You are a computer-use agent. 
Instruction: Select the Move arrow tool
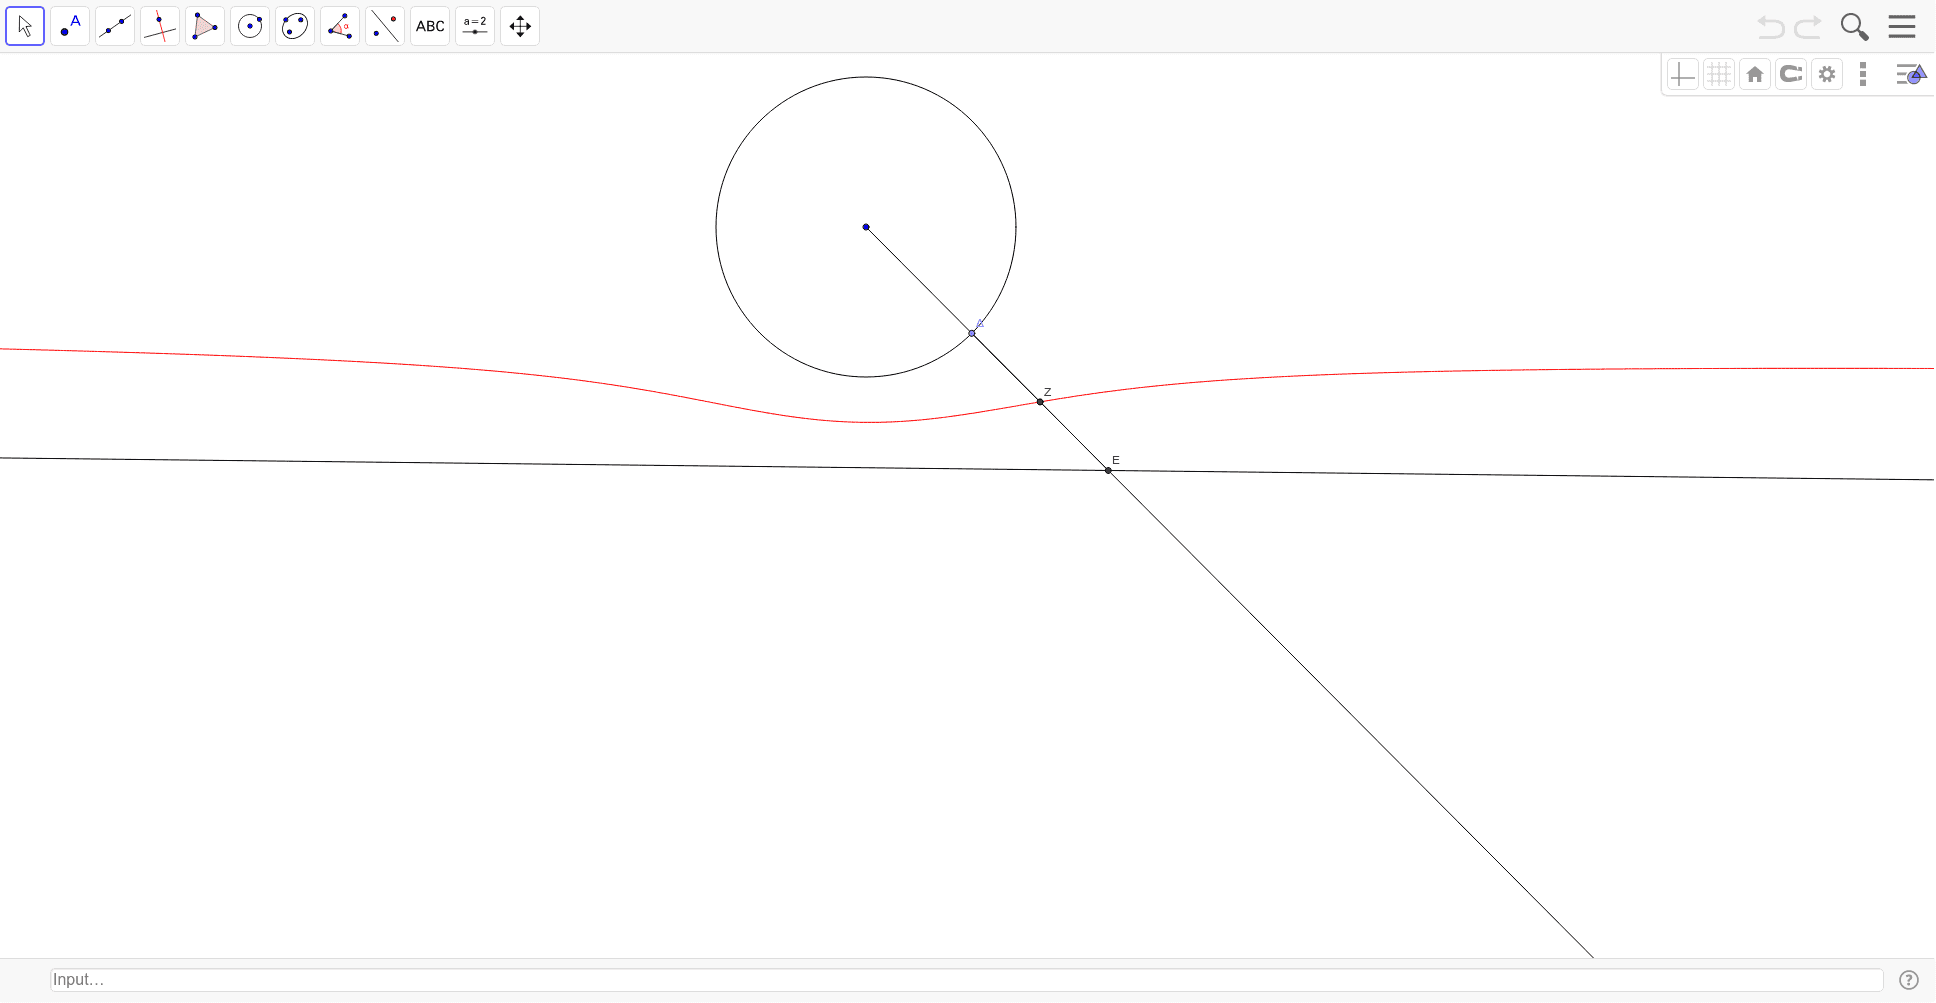pyautogui.click(x=25, y=26)
